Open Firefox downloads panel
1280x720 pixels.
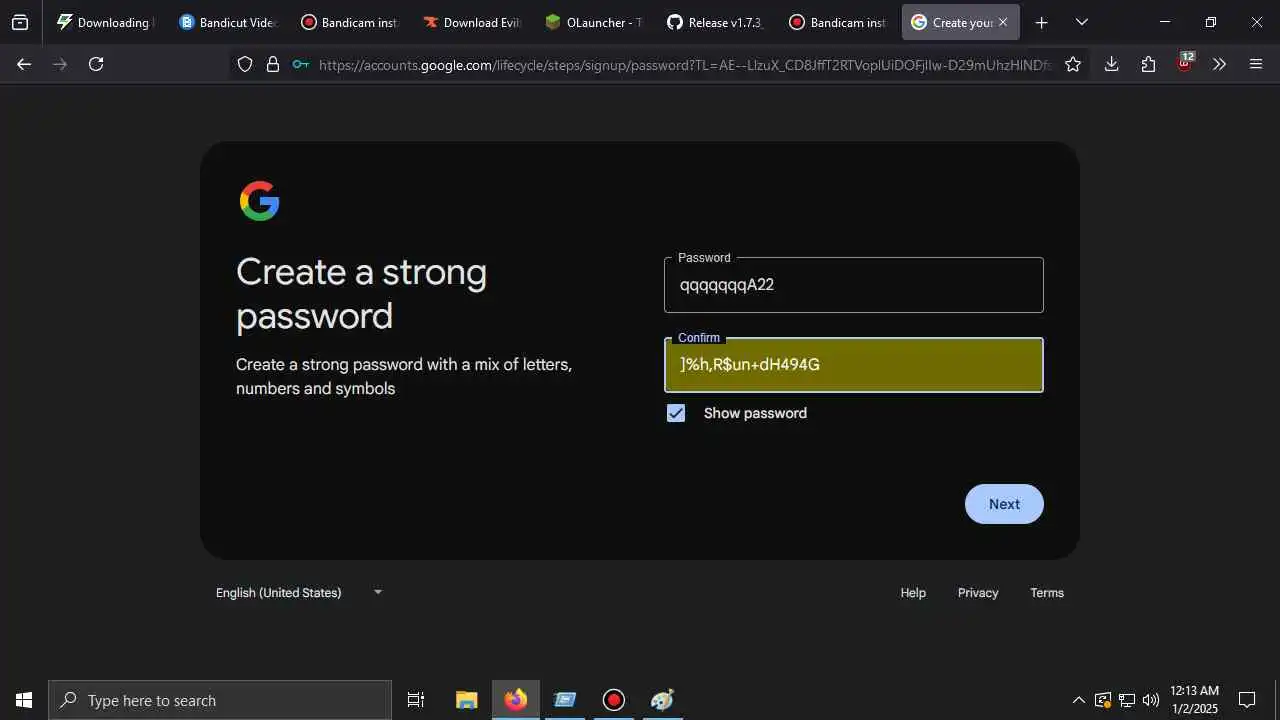click(1111, 64)
